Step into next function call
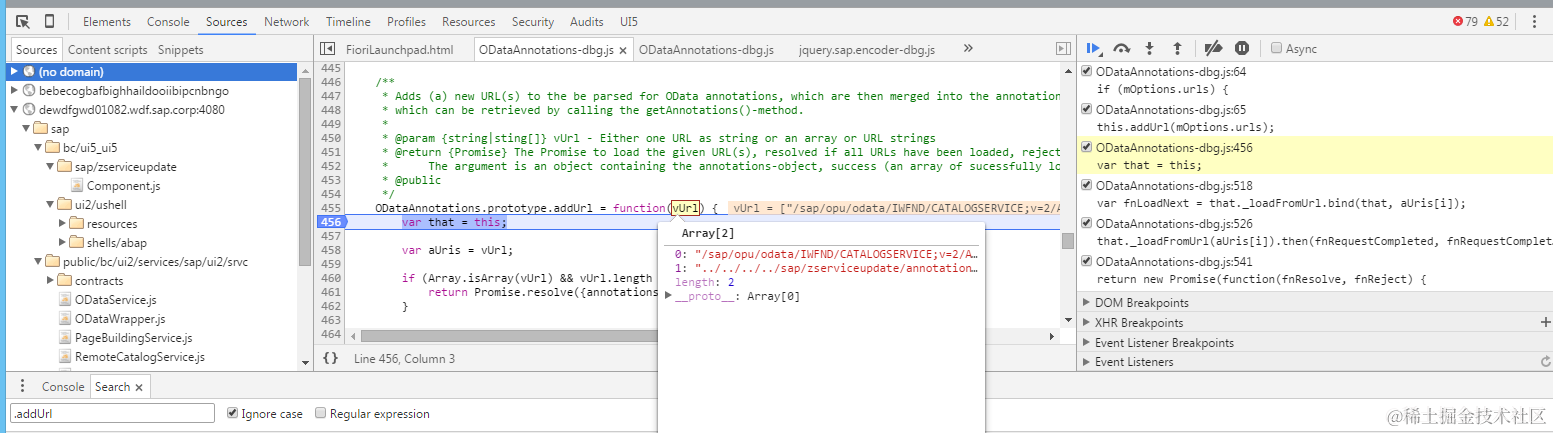The image size is (1553, 433). 1150,48
